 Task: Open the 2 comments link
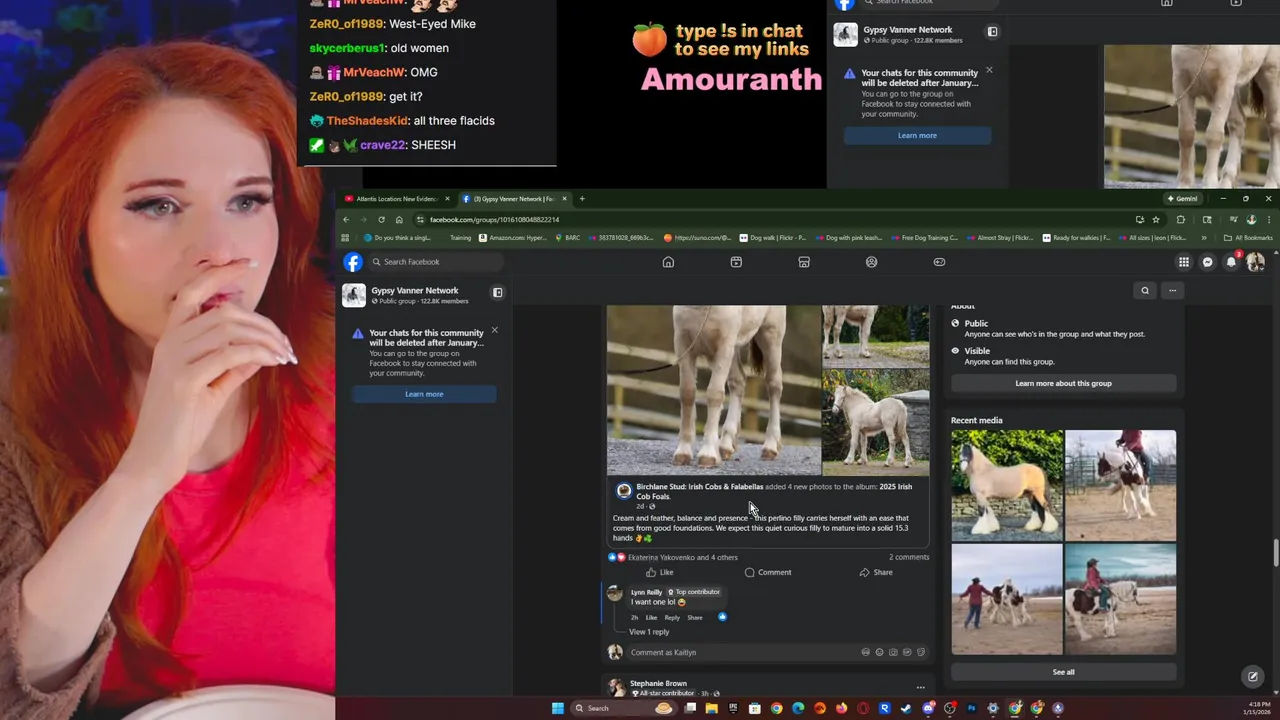point(909,557)
